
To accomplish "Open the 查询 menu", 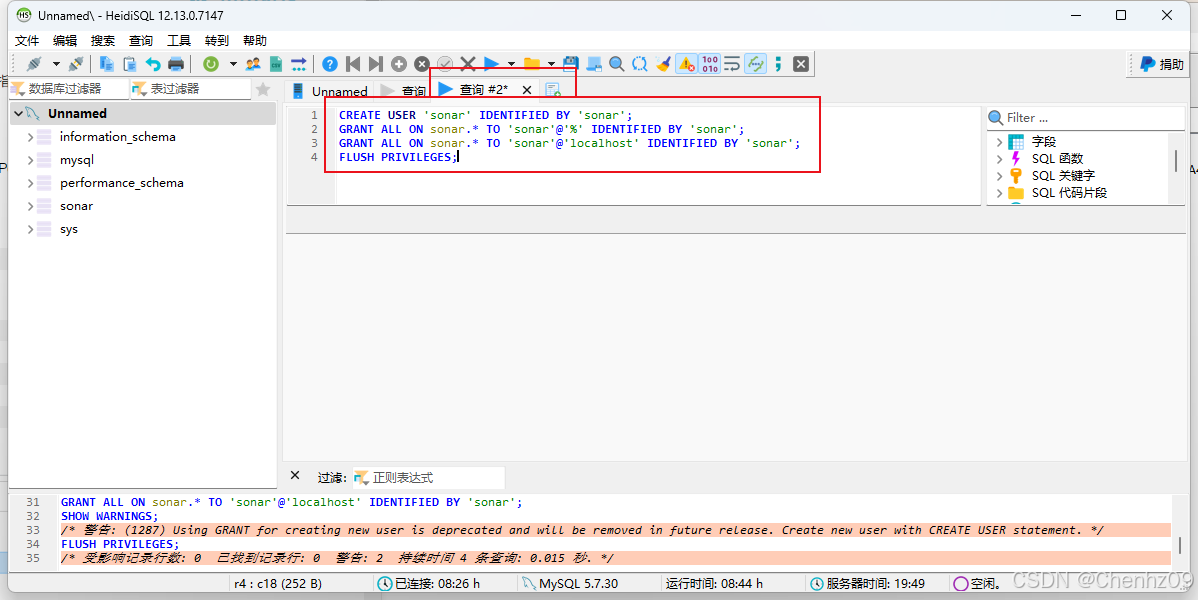I will coord(141,41).
